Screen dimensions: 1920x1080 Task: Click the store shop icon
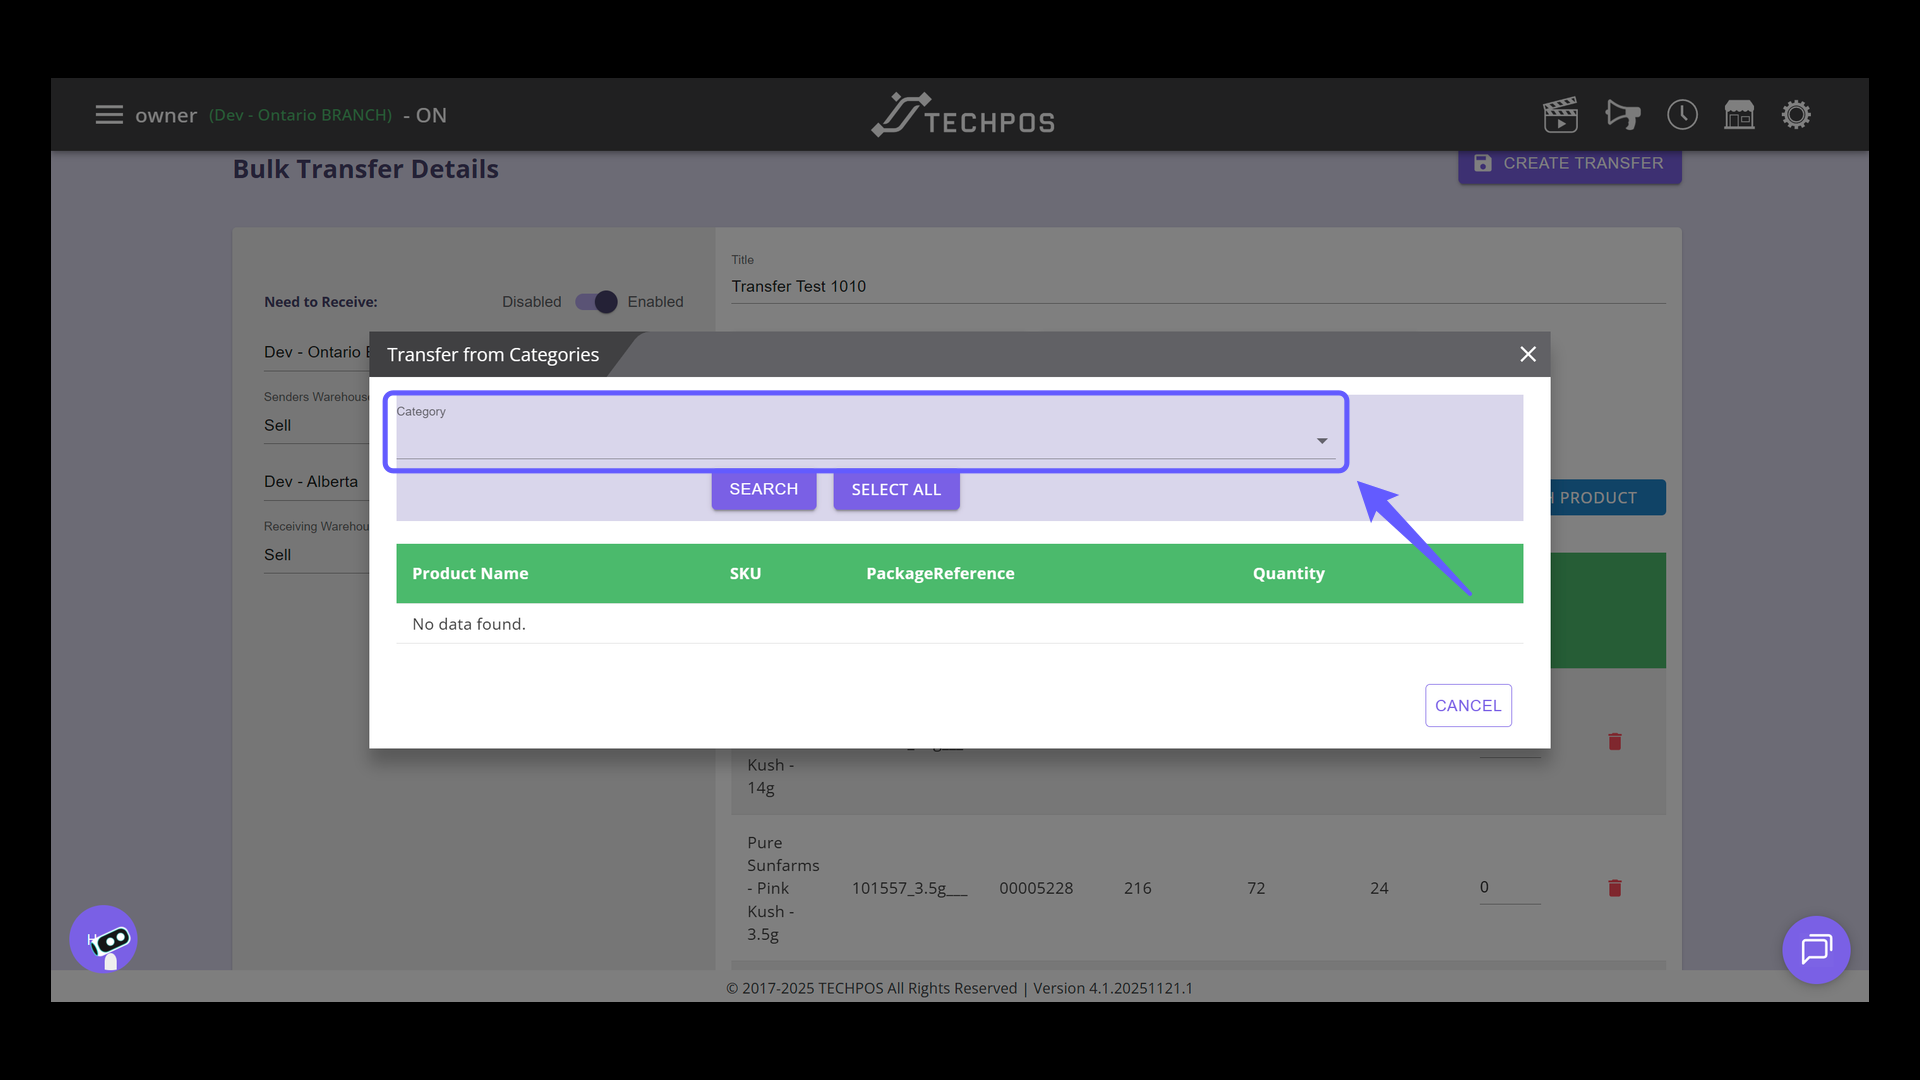1739,115
